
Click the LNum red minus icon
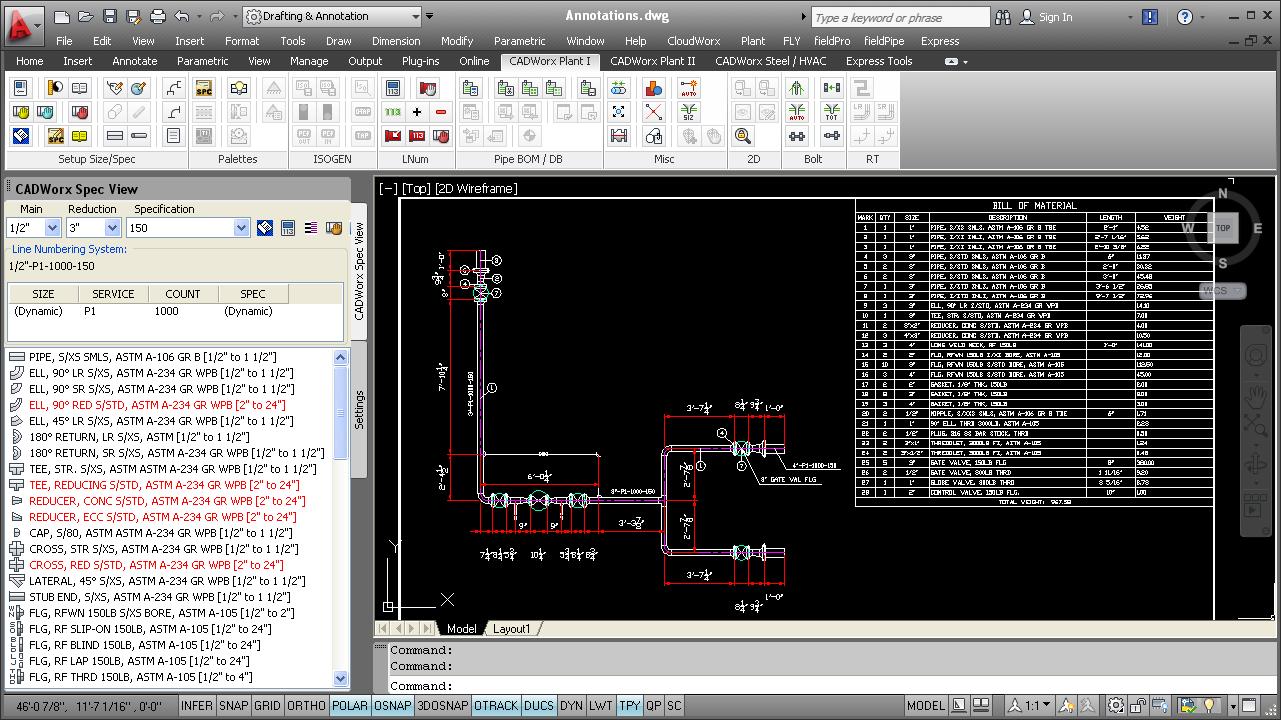[x=441, y=112]
